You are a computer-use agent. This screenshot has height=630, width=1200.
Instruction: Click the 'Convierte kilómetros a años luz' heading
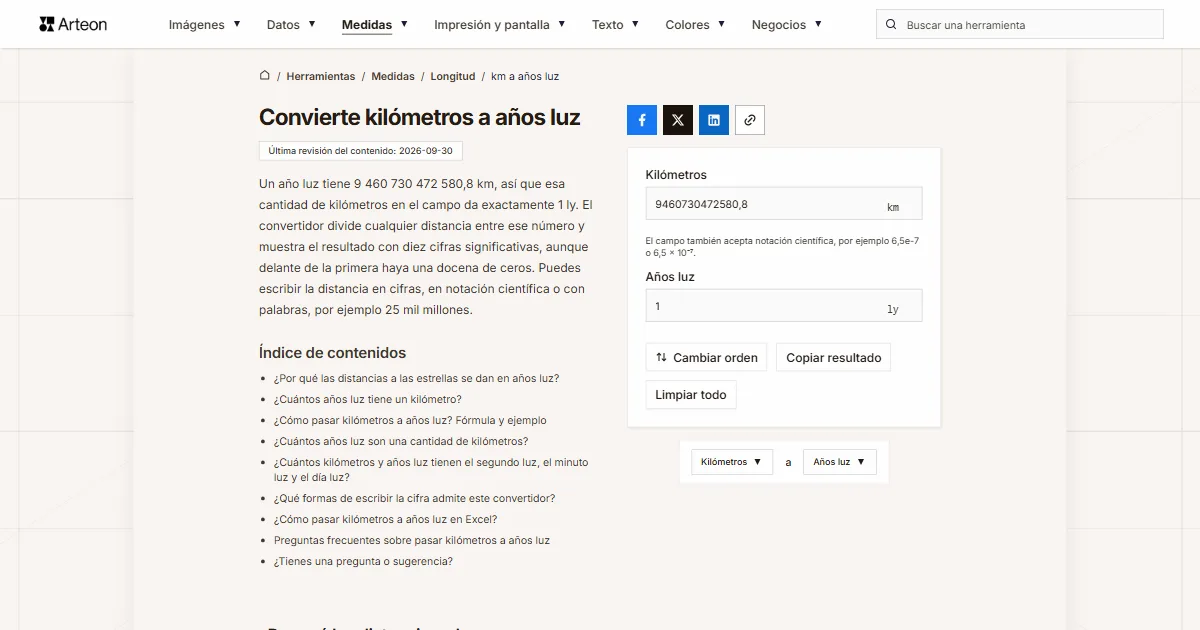(420, 117)
